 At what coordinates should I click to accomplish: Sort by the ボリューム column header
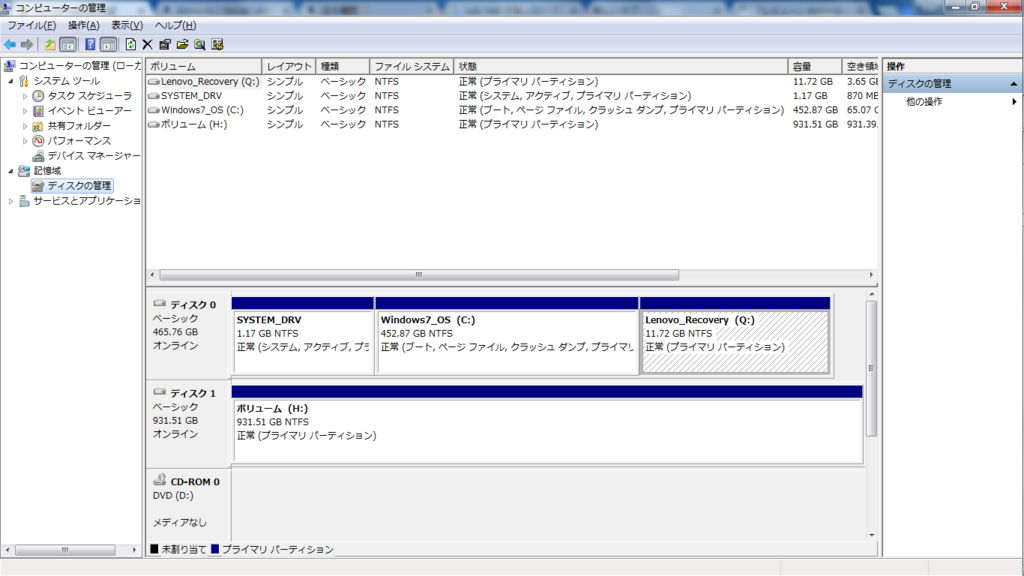204,67
